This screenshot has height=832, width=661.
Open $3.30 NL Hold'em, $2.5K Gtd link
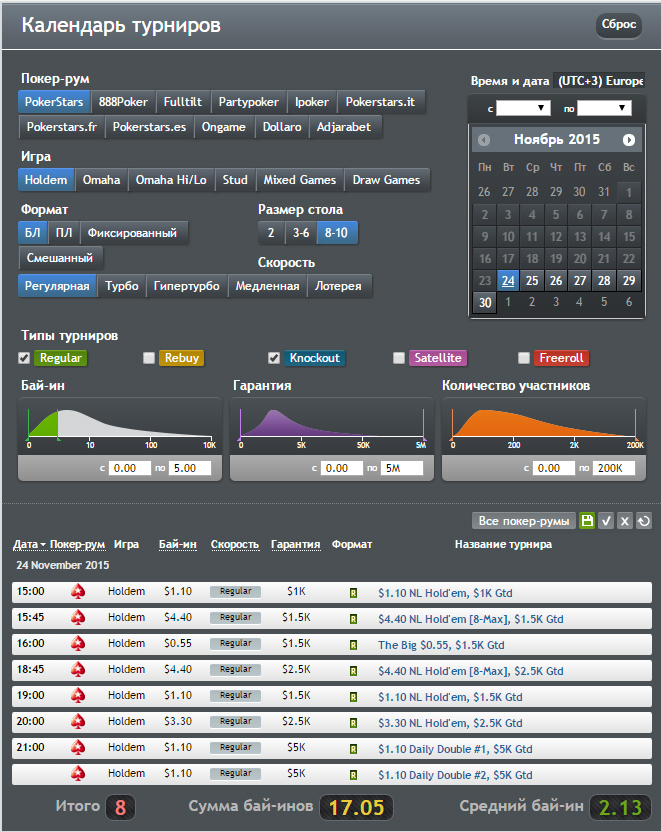click(450, 723)
